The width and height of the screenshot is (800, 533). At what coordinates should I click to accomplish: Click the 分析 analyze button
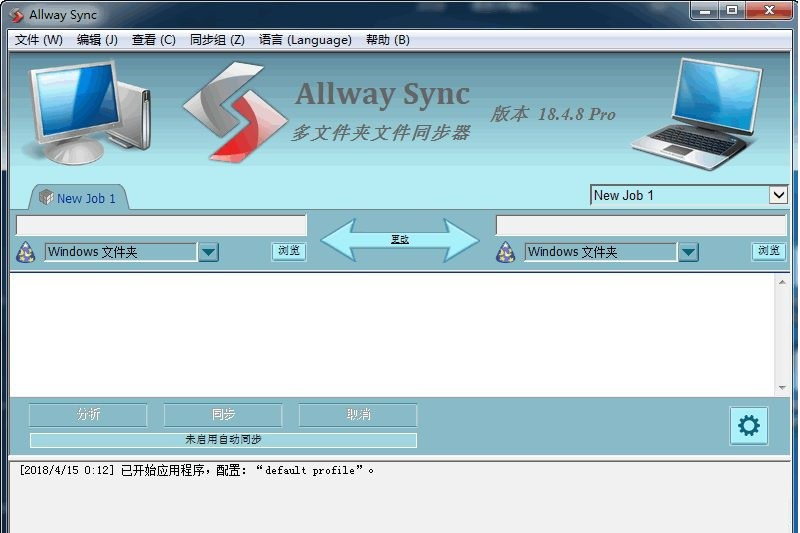88,415
